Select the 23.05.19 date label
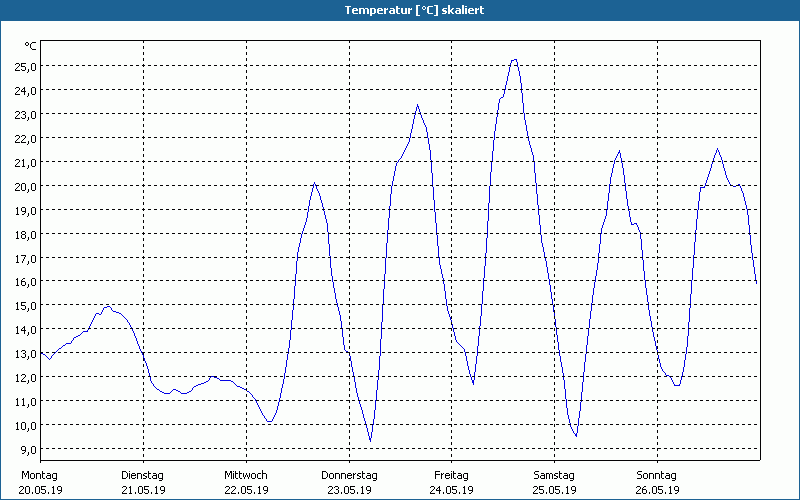 [349, 490]
